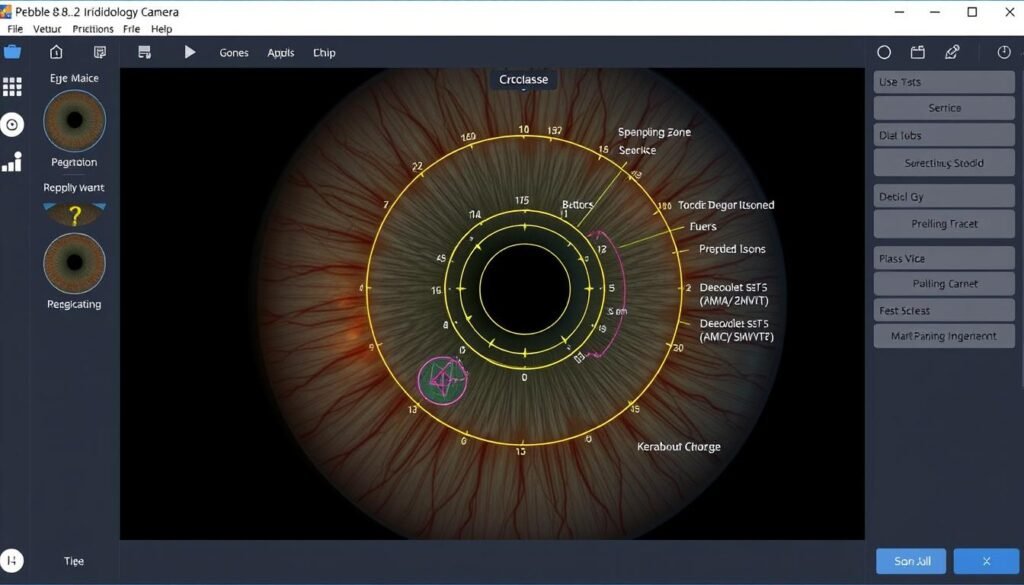Click the Crcclasse label above the iris

tap(524, 80)
